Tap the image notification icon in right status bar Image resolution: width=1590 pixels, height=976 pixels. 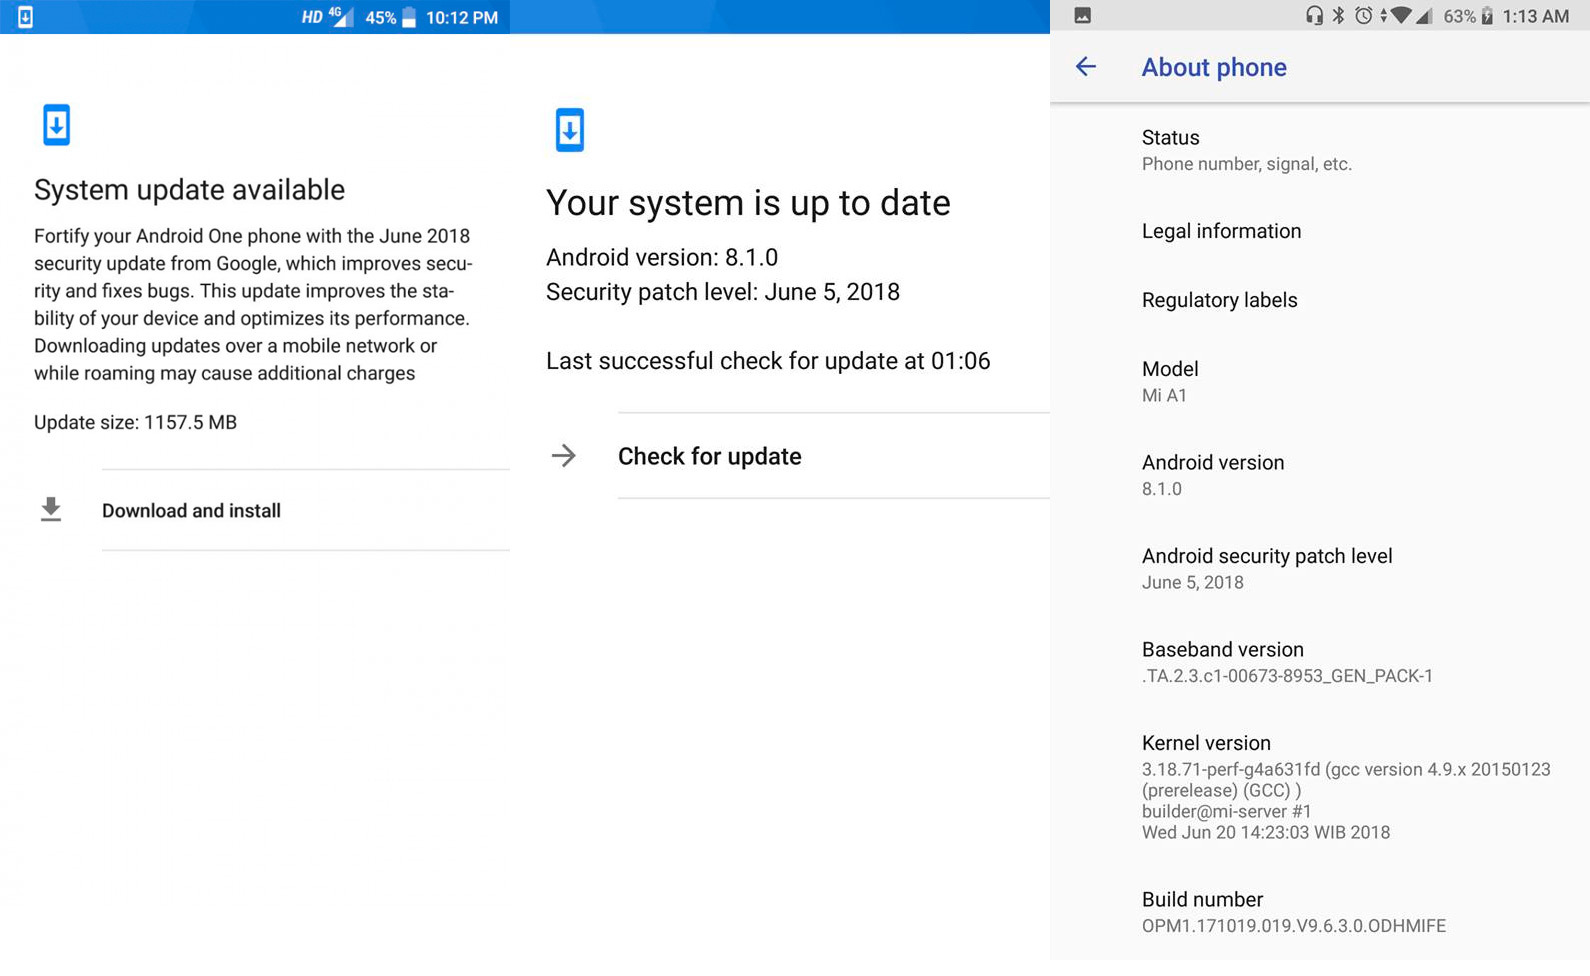point(1082,16)
